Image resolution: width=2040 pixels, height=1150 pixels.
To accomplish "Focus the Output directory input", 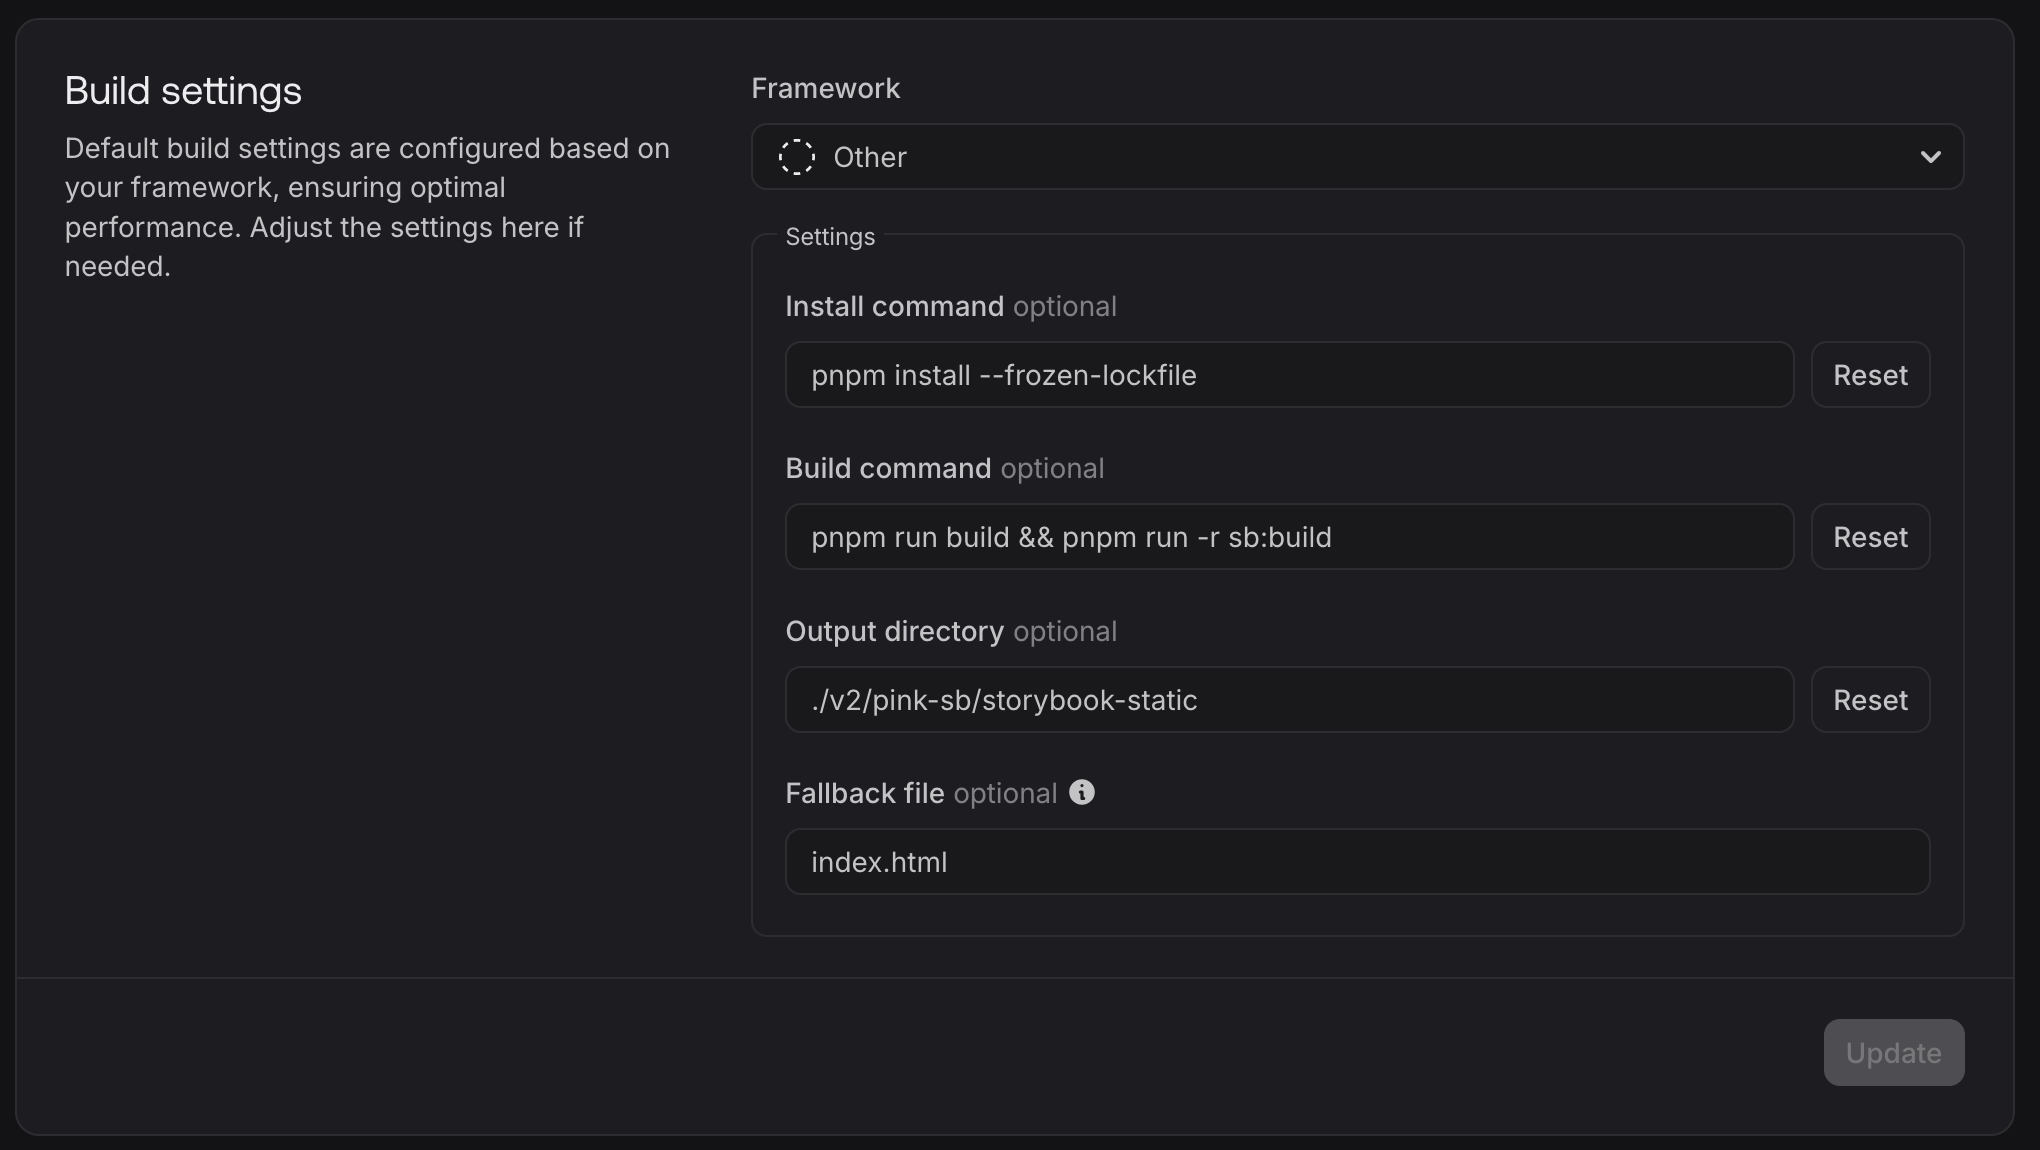I will point(1288,699).
